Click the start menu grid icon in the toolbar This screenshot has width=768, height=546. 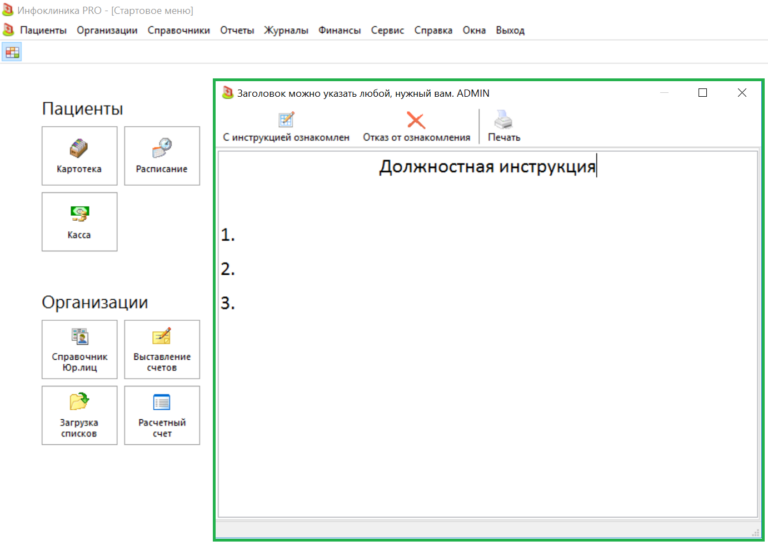[12, 52]
